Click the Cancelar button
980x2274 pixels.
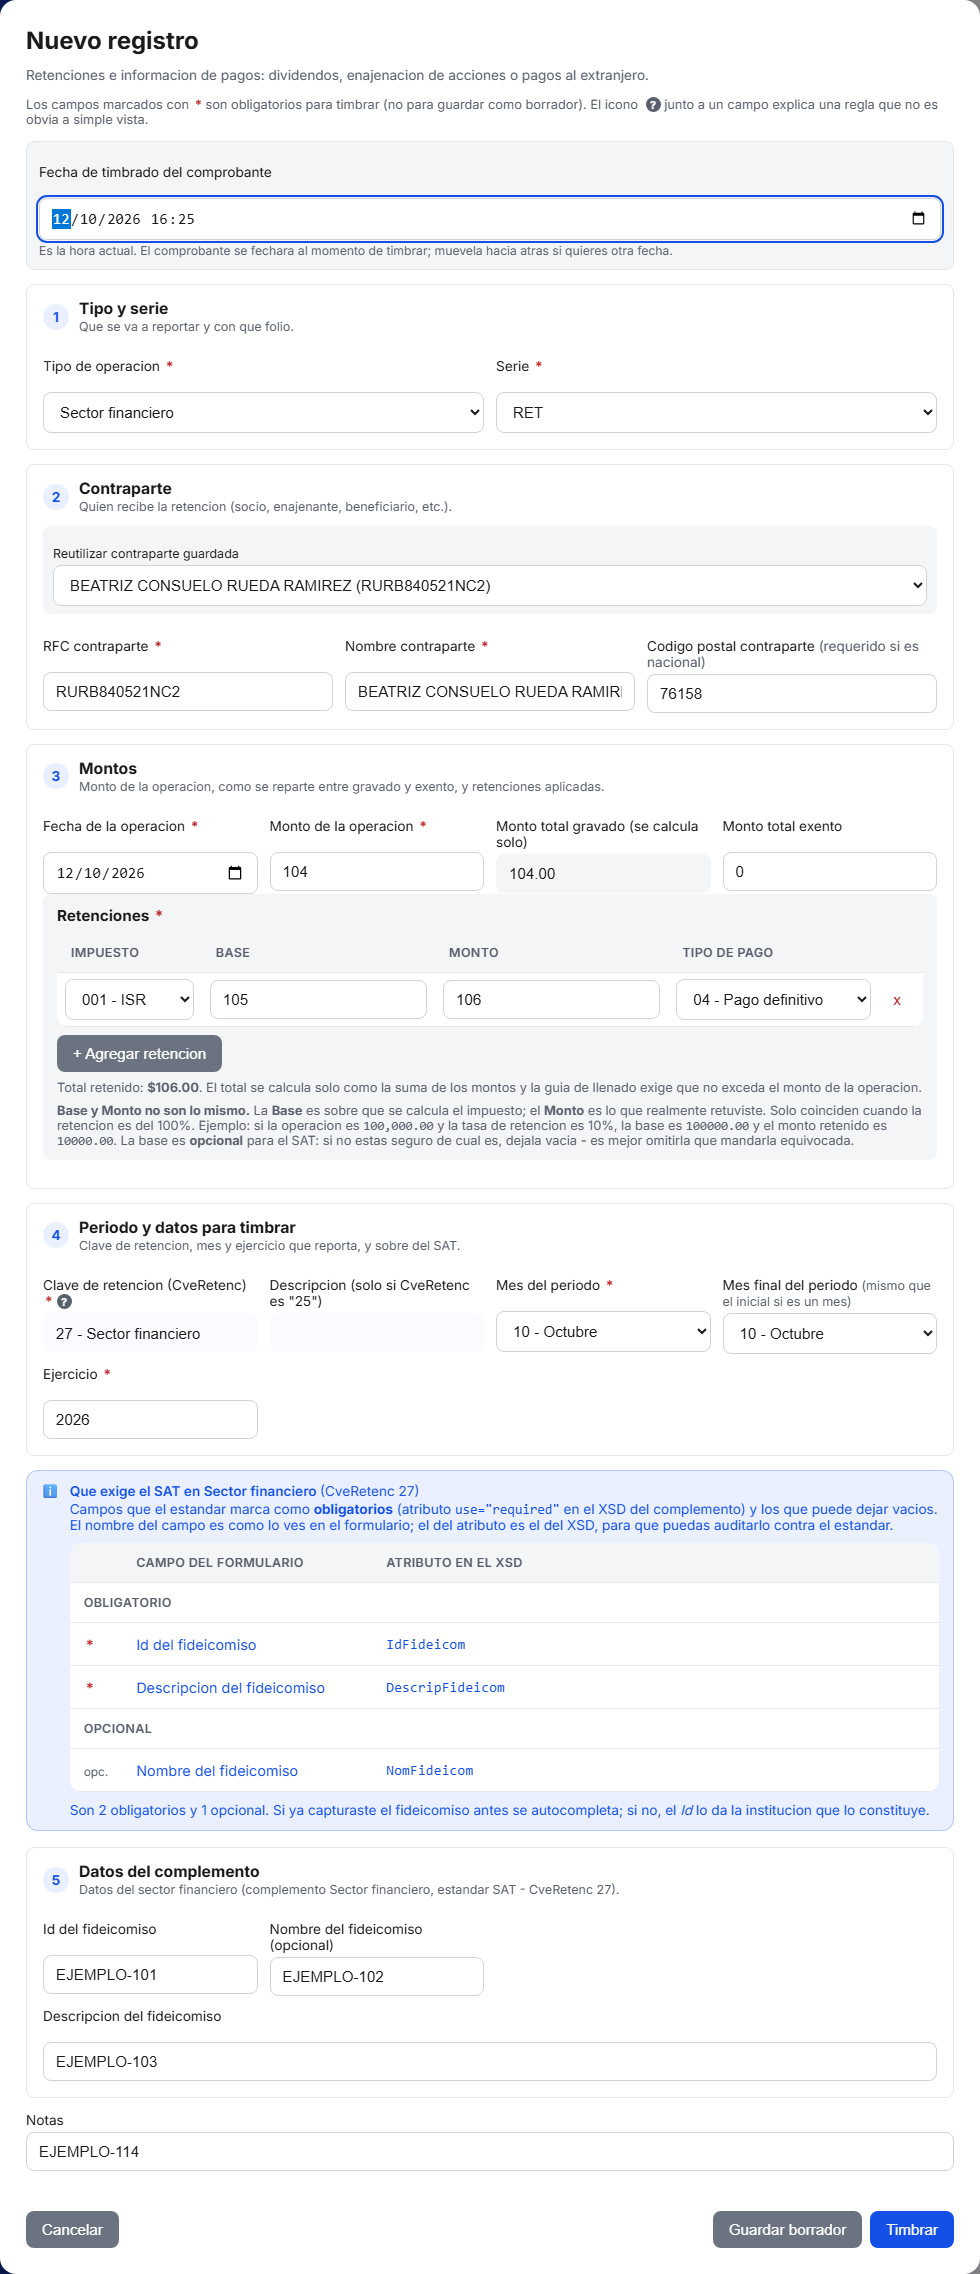click(72, 2230)
